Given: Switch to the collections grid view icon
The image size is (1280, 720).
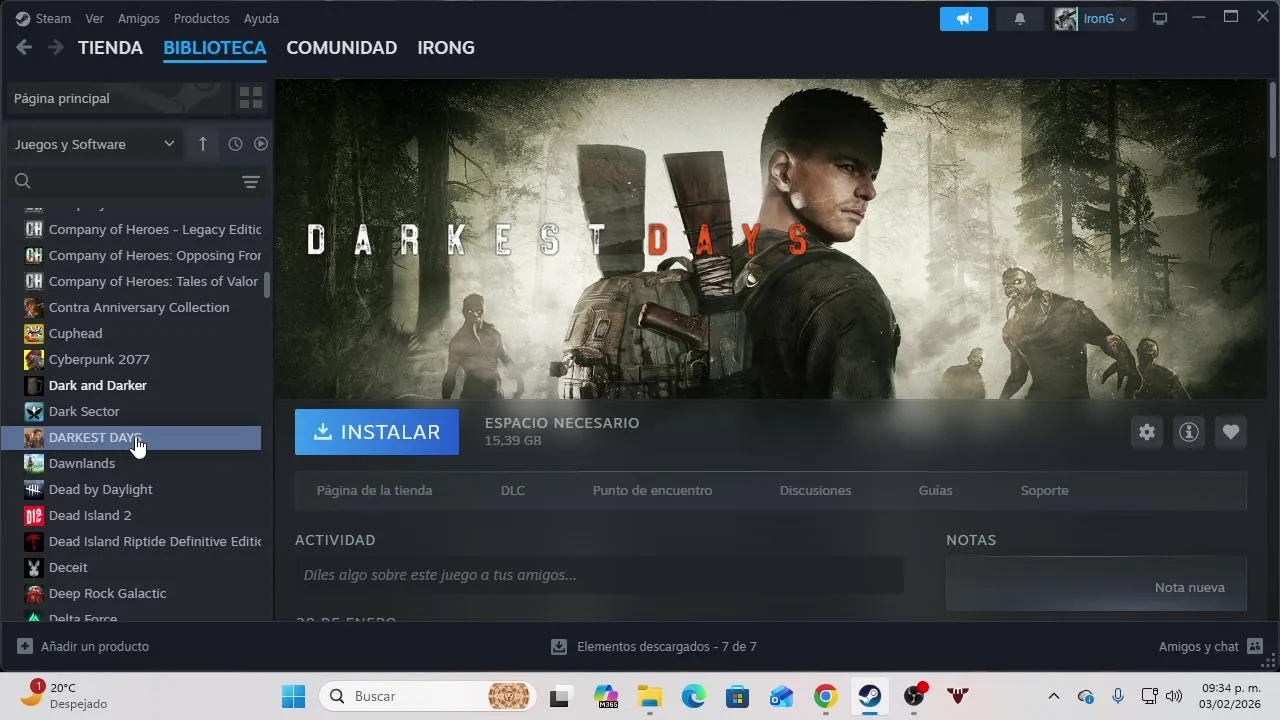Looking at the screenshot, I should point(251,98).
